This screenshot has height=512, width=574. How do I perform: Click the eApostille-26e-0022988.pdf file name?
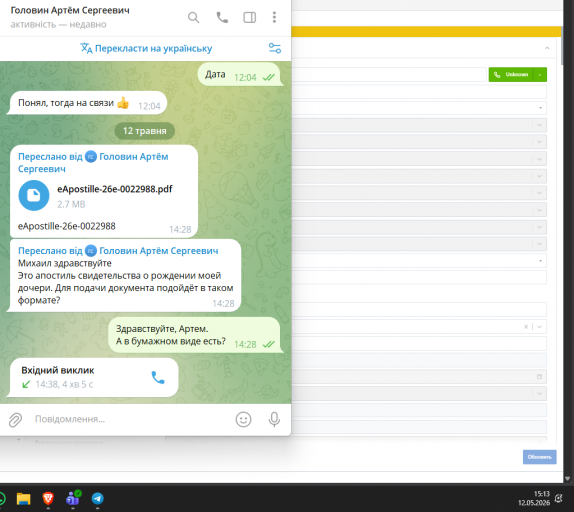point(115,189)
